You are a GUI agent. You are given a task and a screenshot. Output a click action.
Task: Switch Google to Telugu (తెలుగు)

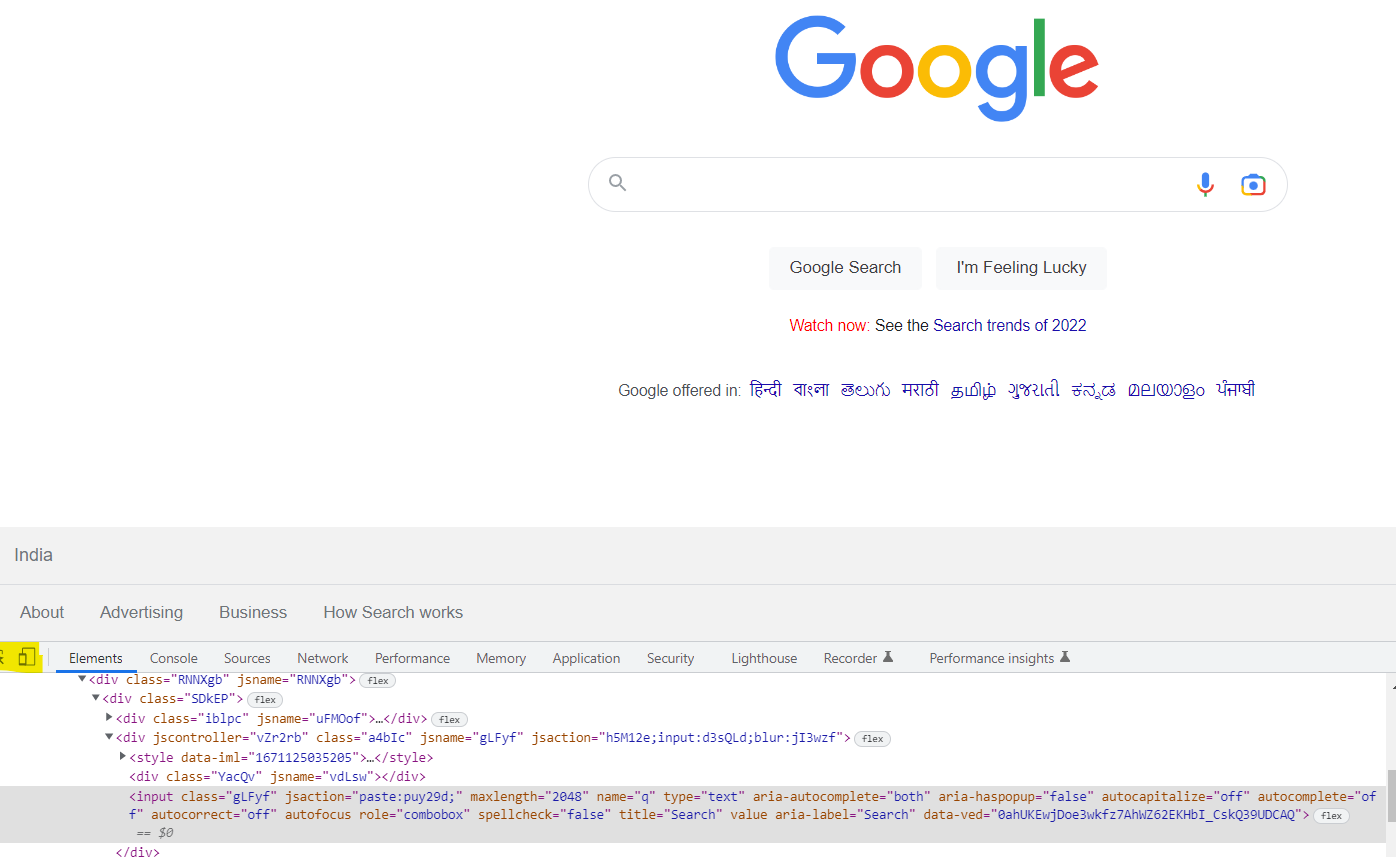(x=865, y=390)
